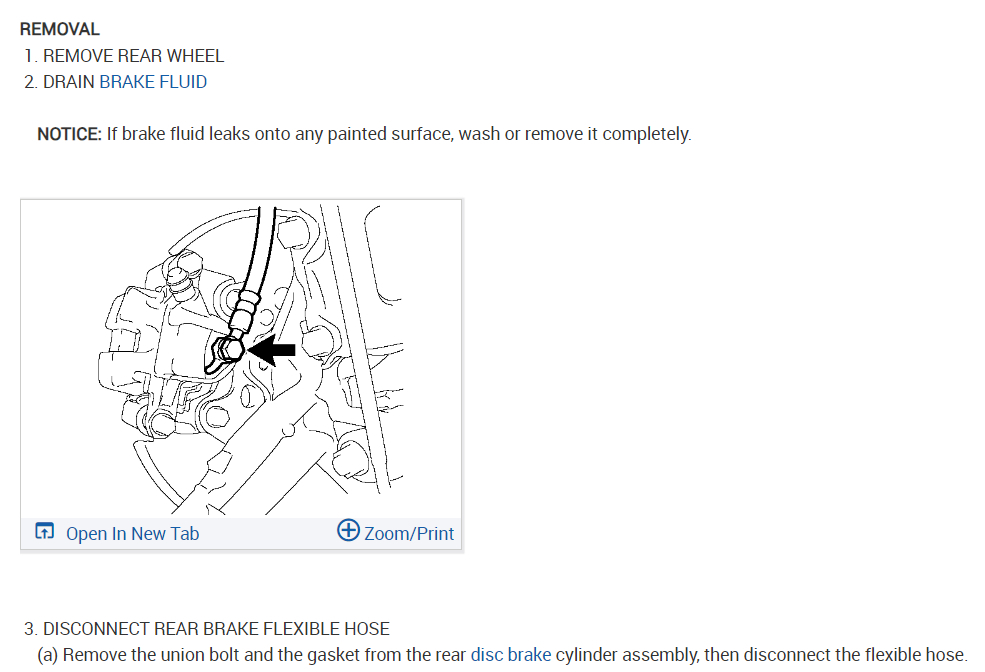This screenshot has width=985, height=672.
Task: Click the word DRAIN in step 2
Action: pyautogui.click(x=68, y=82)
